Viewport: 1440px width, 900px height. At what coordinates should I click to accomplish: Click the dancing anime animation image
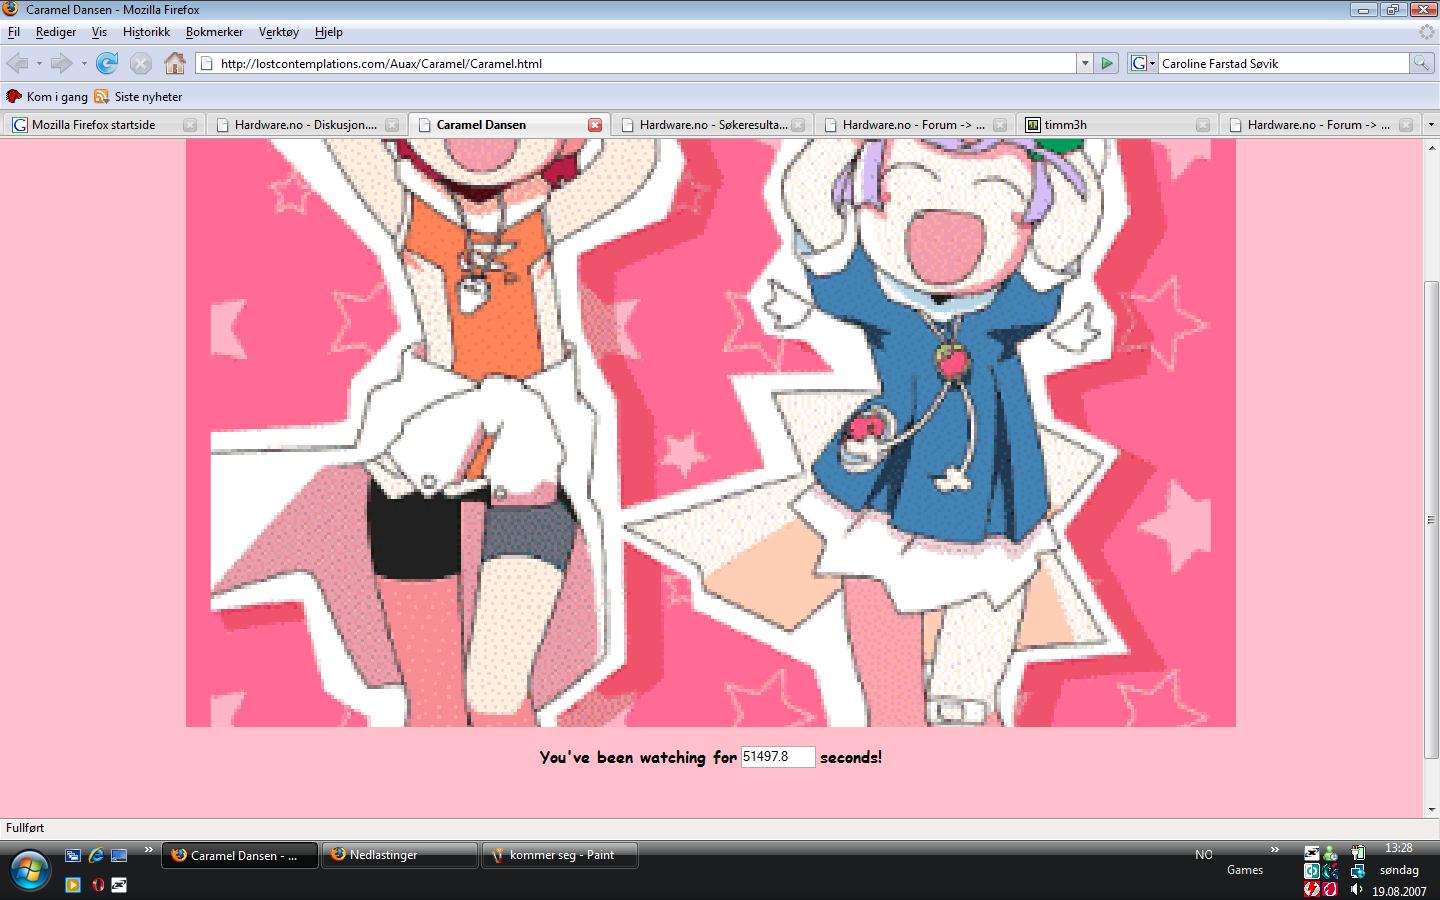711,433
